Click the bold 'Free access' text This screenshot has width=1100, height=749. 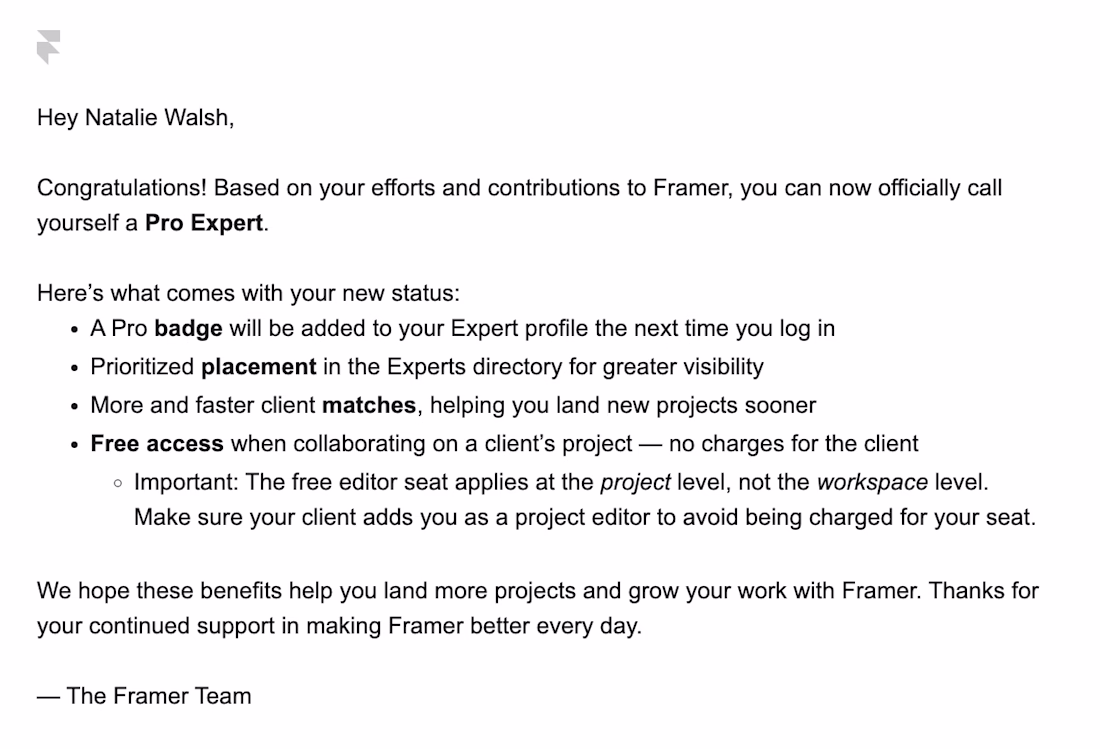(x=157, y=444)
